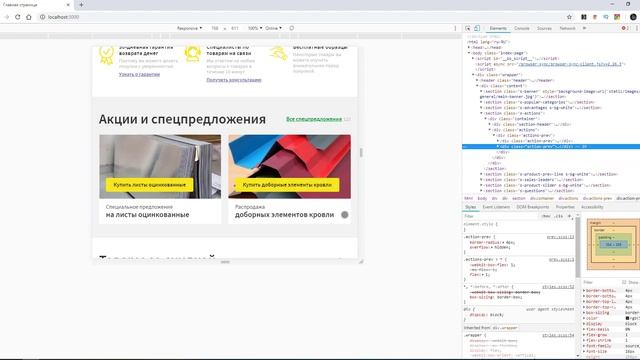
Task: Open the home page icon
Action: pos(29,17)
